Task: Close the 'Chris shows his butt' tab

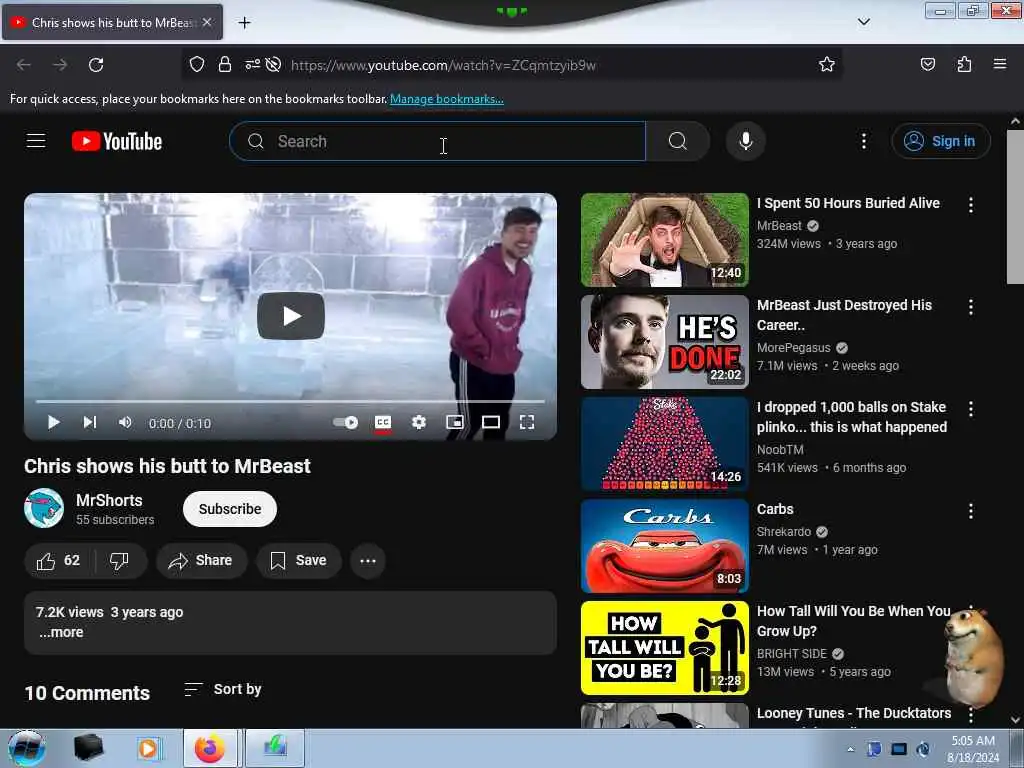Action: [207, 22]
